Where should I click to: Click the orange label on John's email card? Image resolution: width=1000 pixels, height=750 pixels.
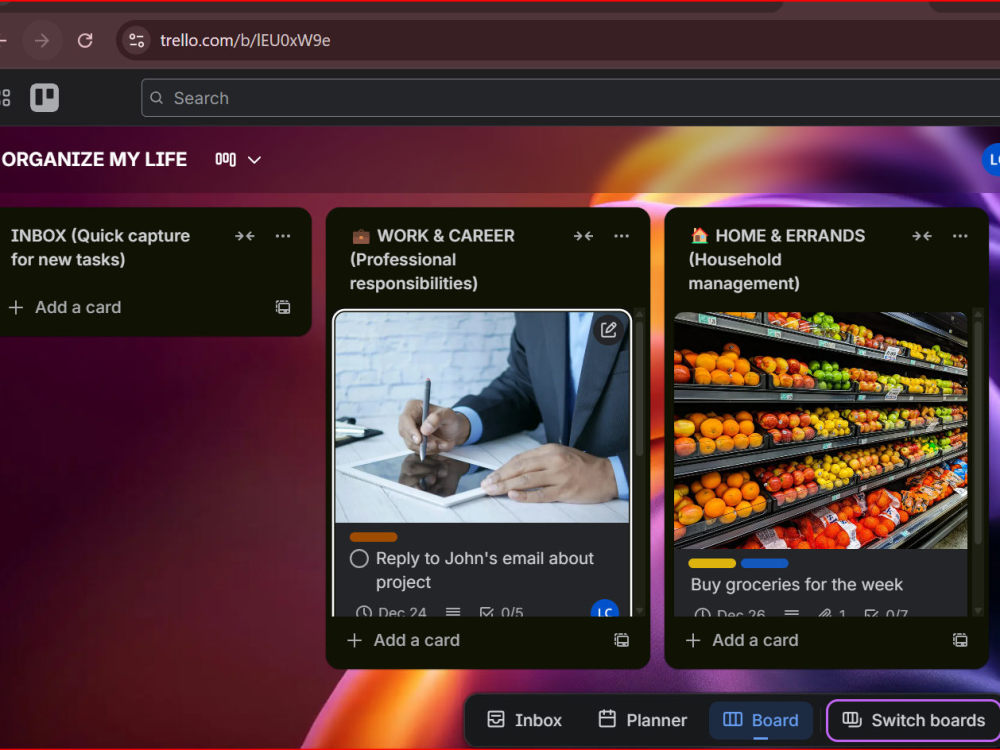tap(374, 537)
